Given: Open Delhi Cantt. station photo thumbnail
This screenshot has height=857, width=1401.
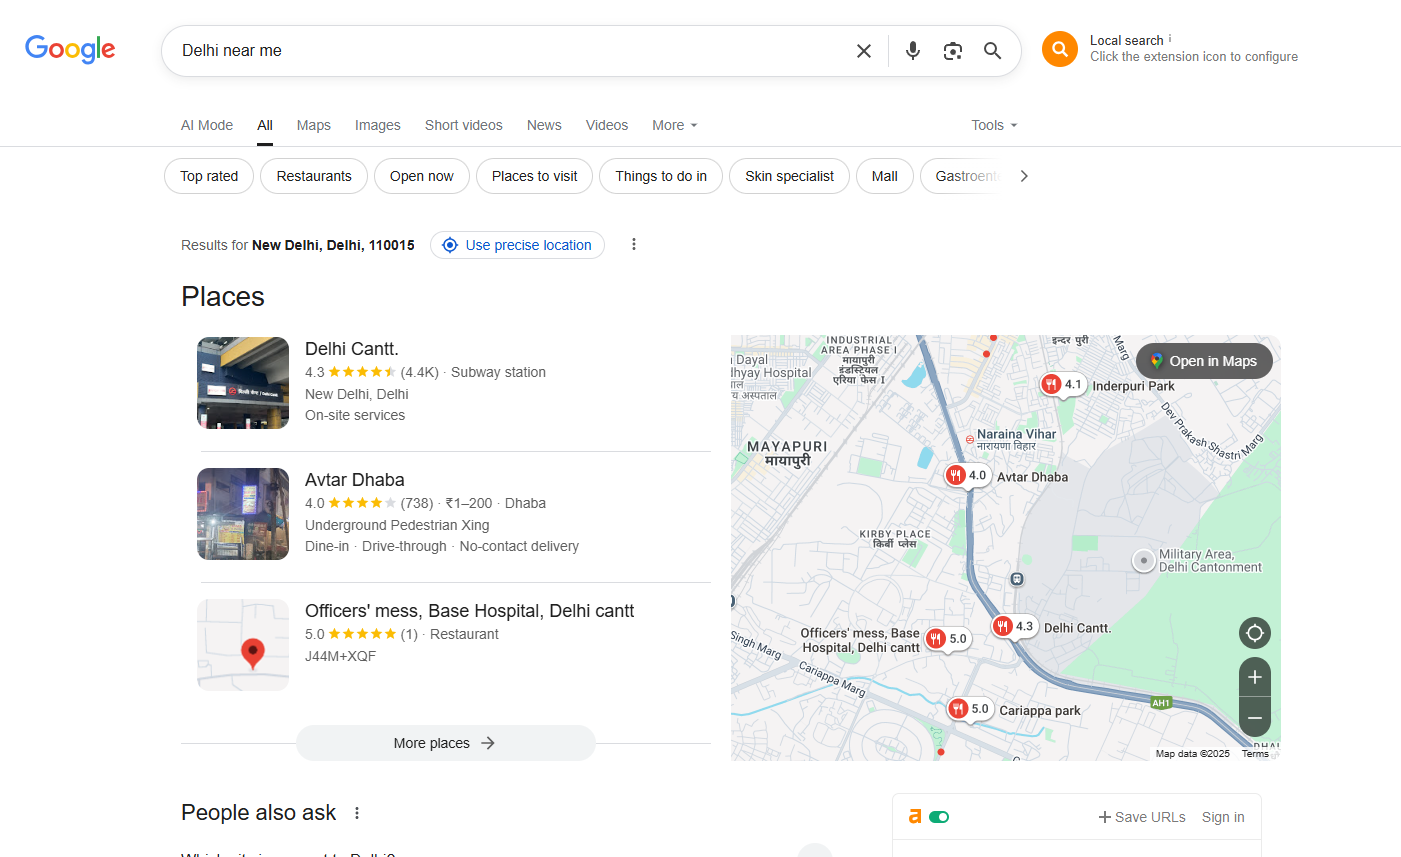Looking at the screenshot, I should point(243,383).
